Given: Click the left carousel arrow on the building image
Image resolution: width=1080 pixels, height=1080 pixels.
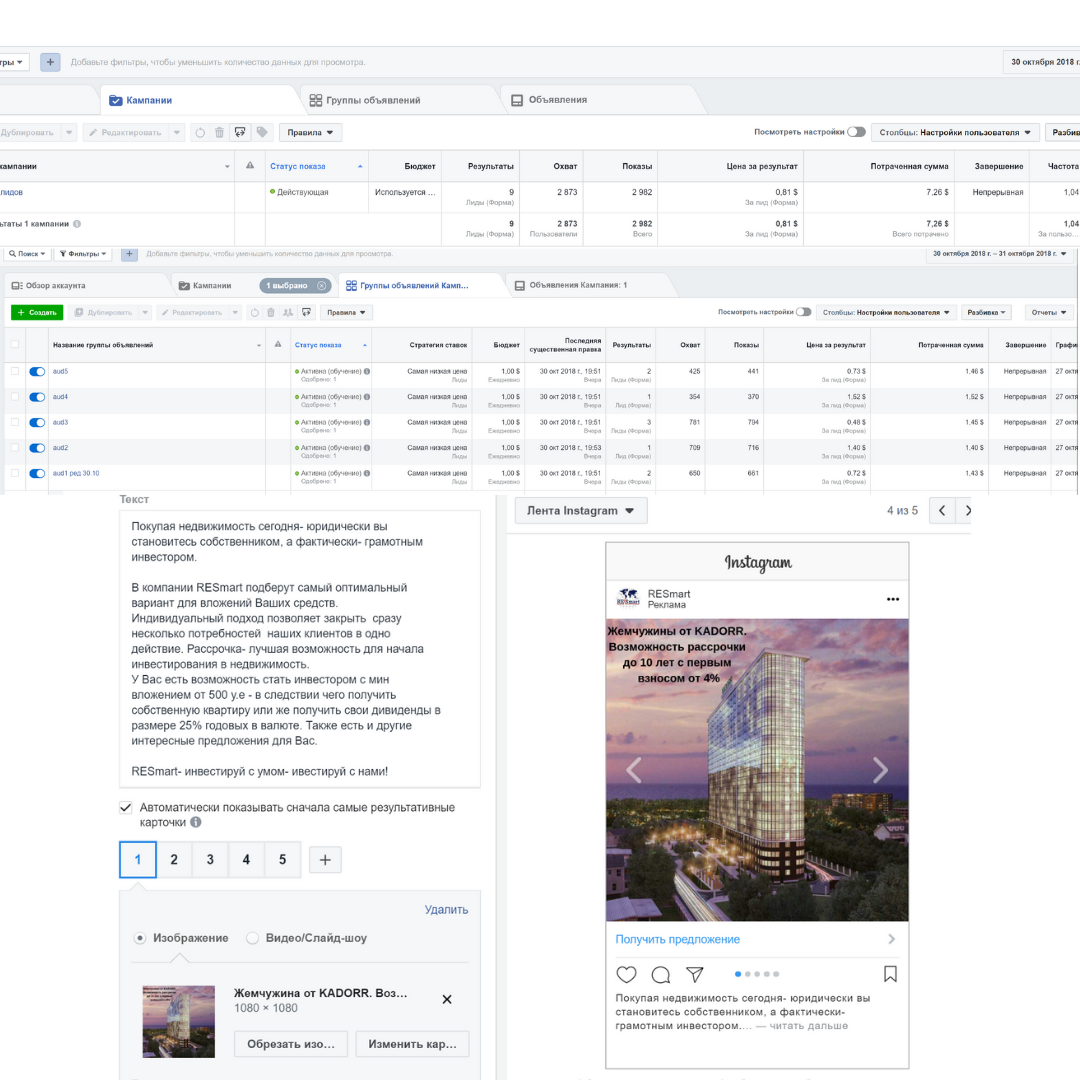Looking at the screenshot, I should (x=634, y=769).
